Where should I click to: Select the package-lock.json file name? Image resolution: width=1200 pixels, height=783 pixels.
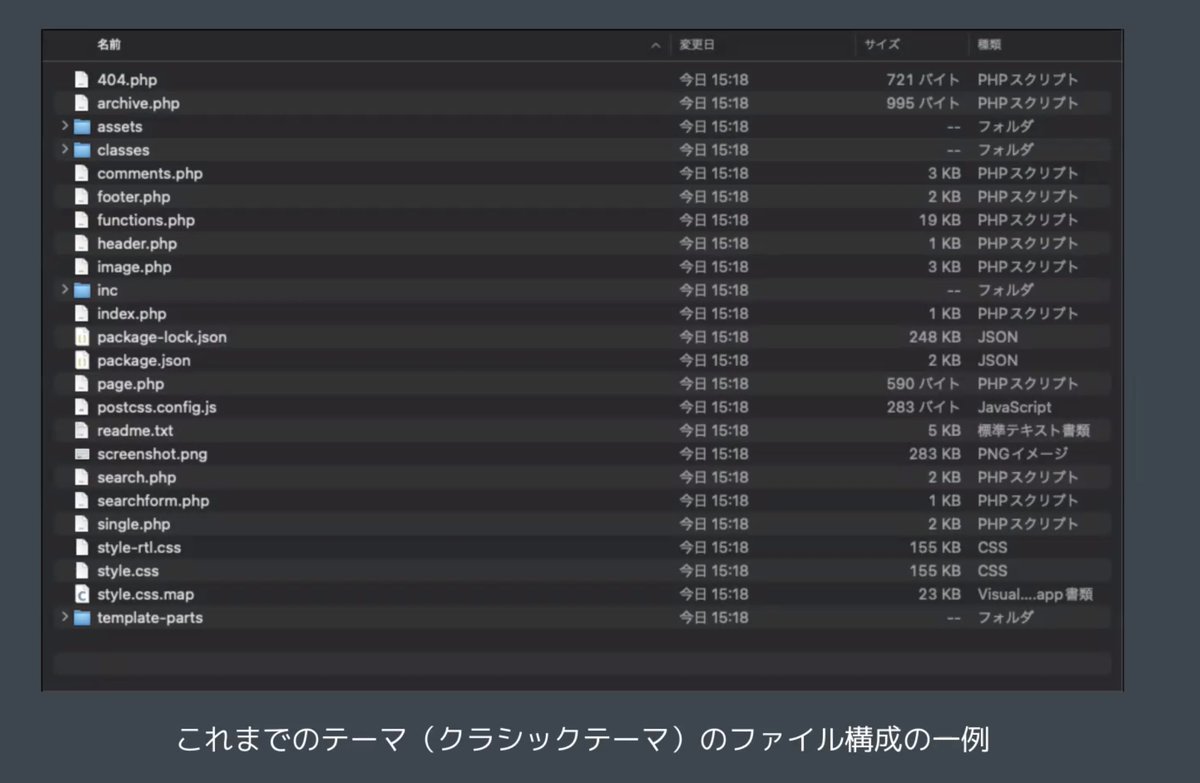162,337
